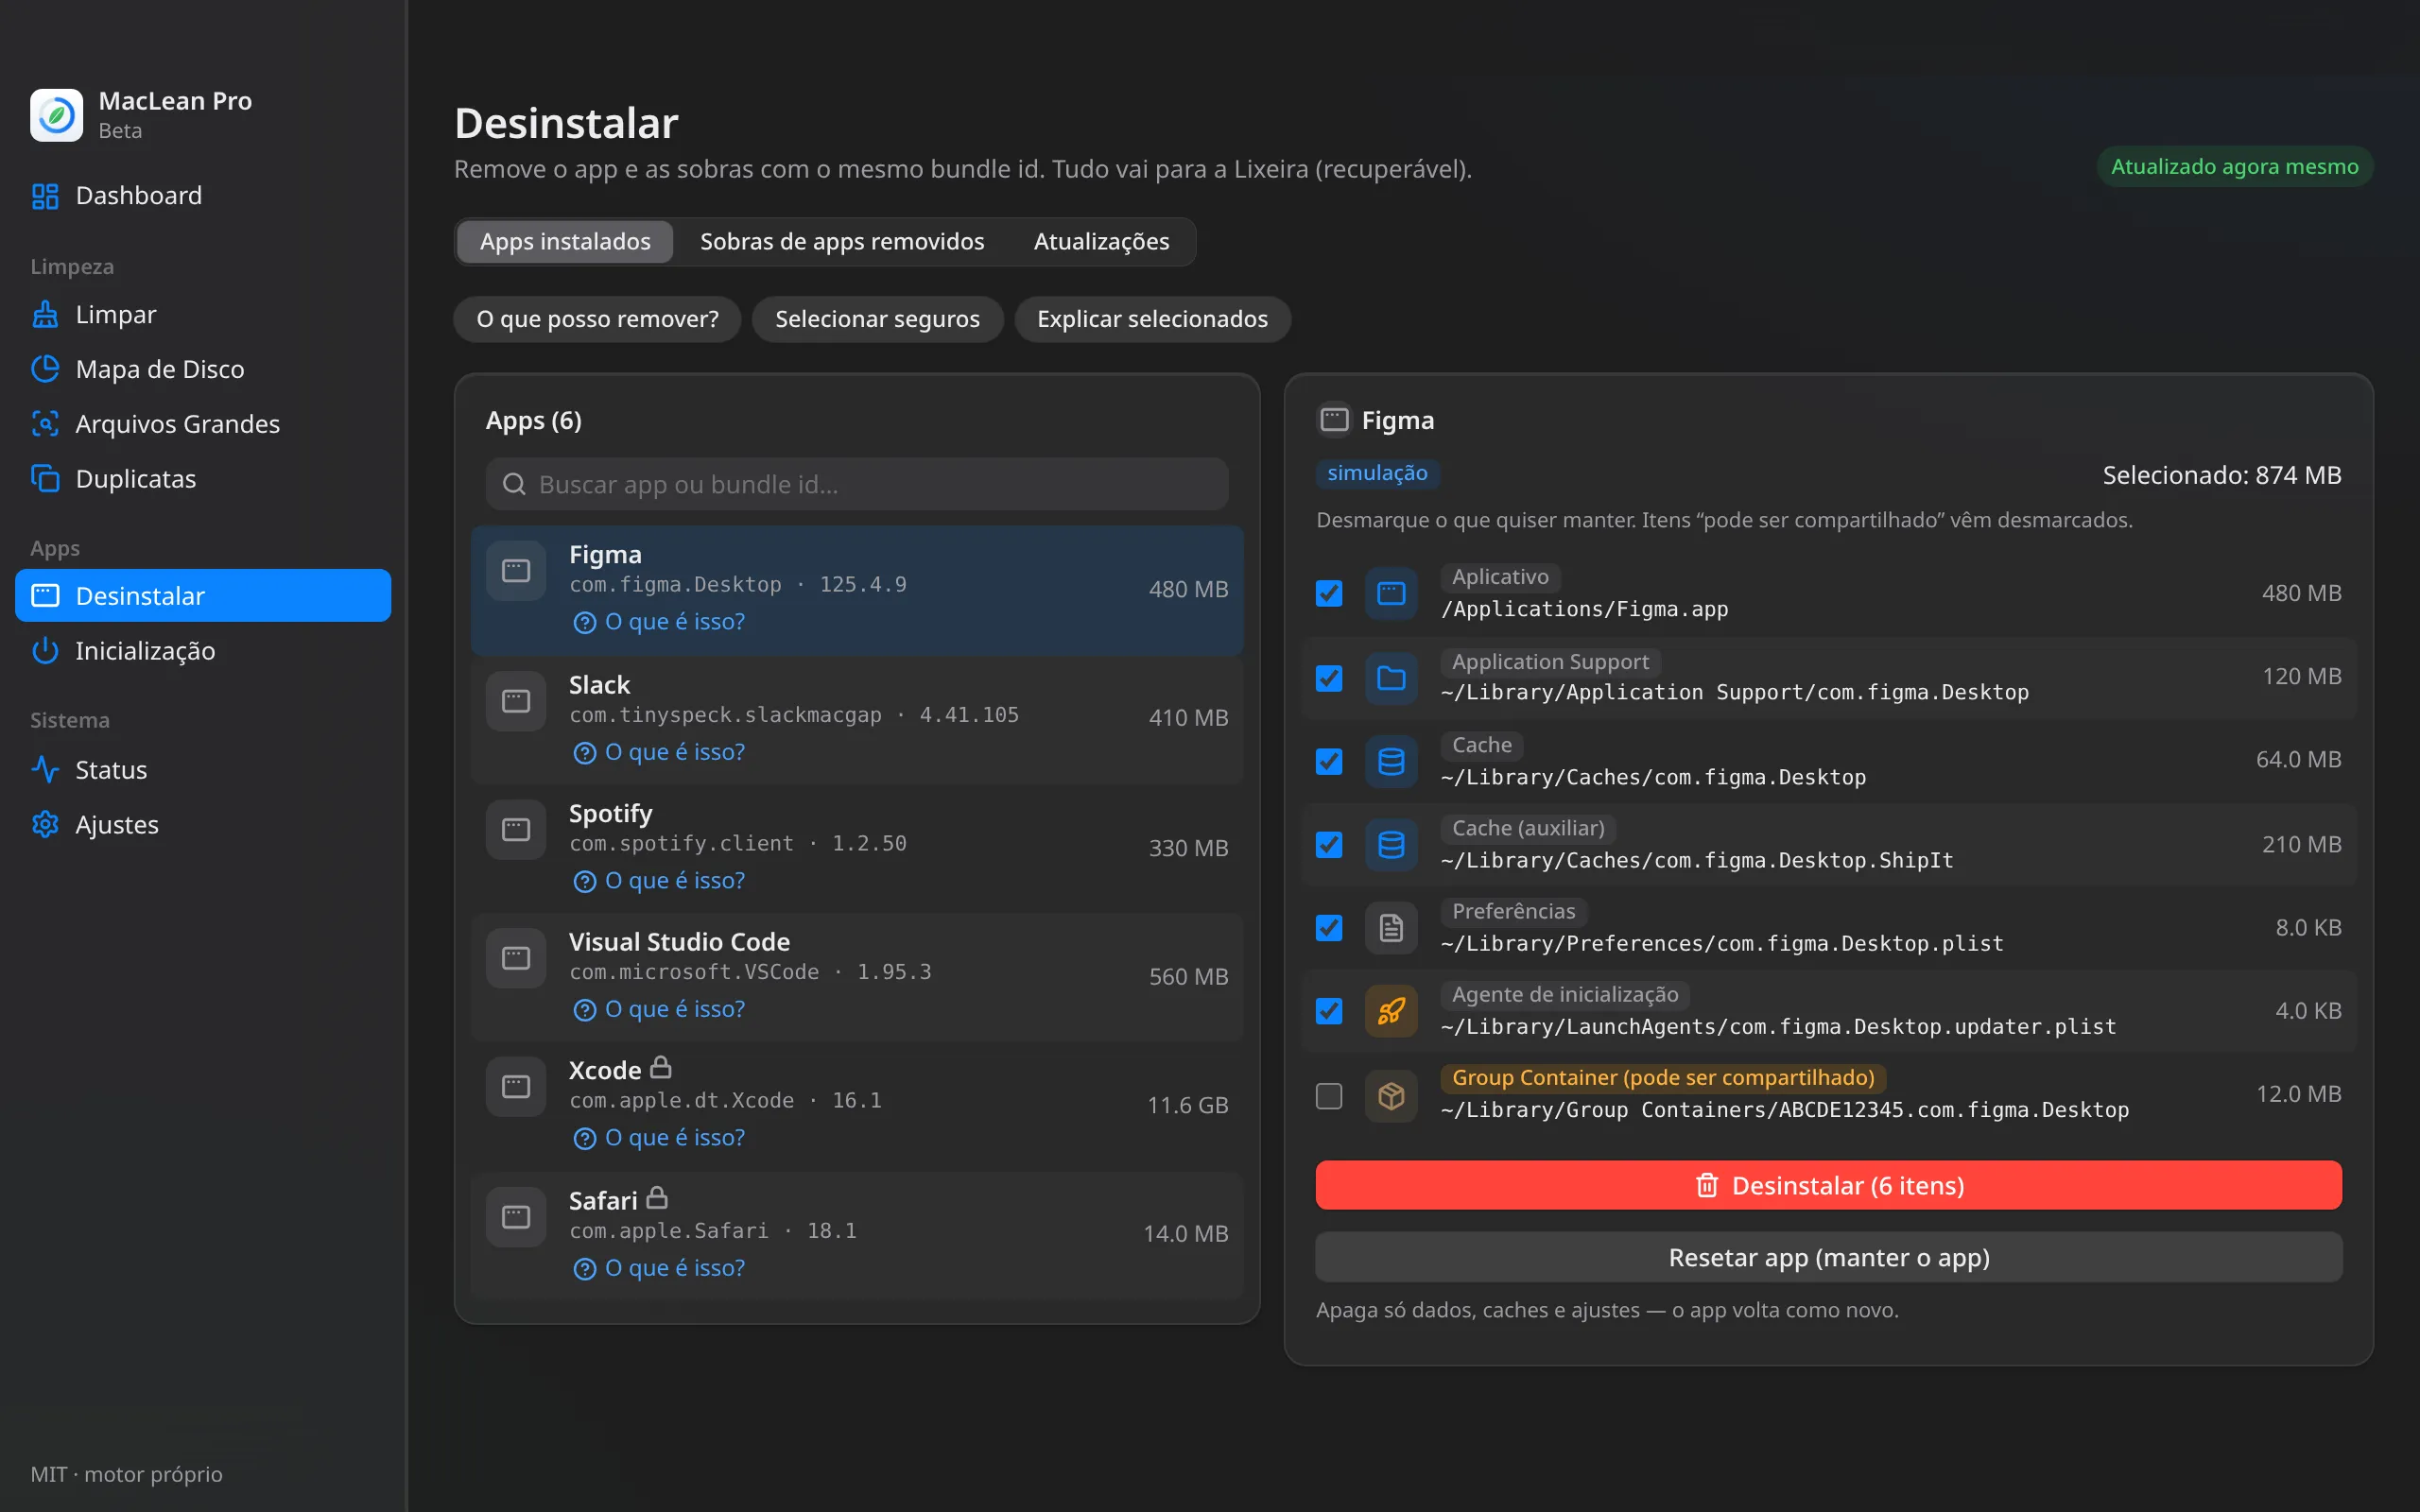Click the document icon for Preferências
Viewport: 2420px width, 1512px height.
click(x=1391, y=928)
